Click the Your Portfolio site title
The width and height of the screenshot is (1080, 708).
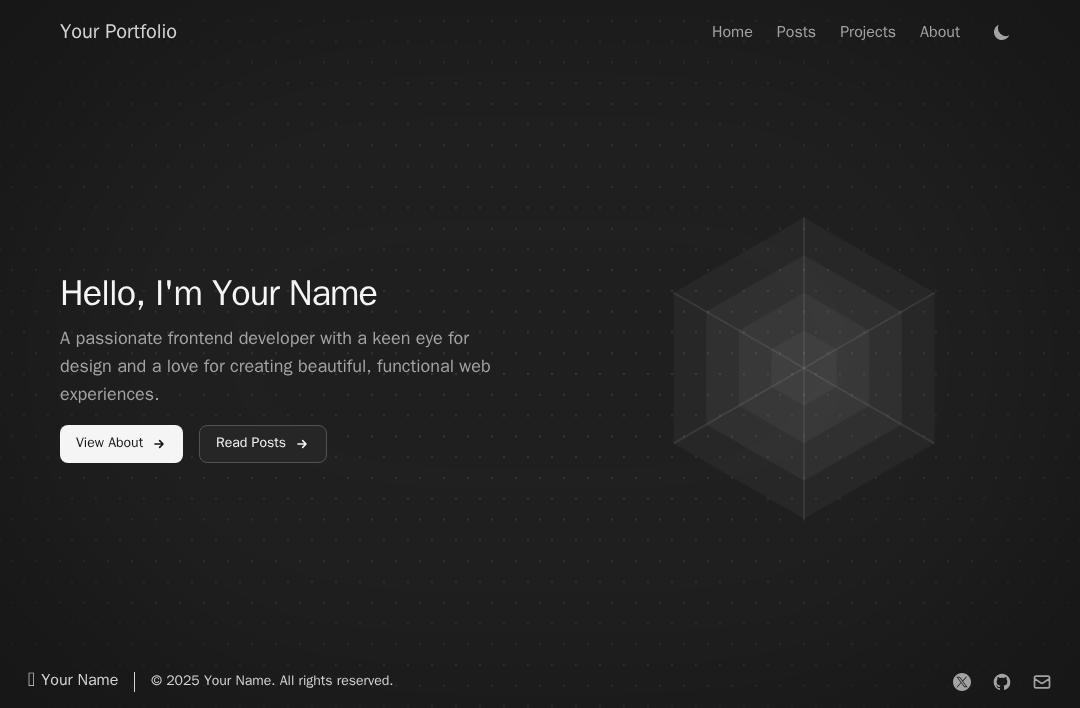tap(118, 32)
